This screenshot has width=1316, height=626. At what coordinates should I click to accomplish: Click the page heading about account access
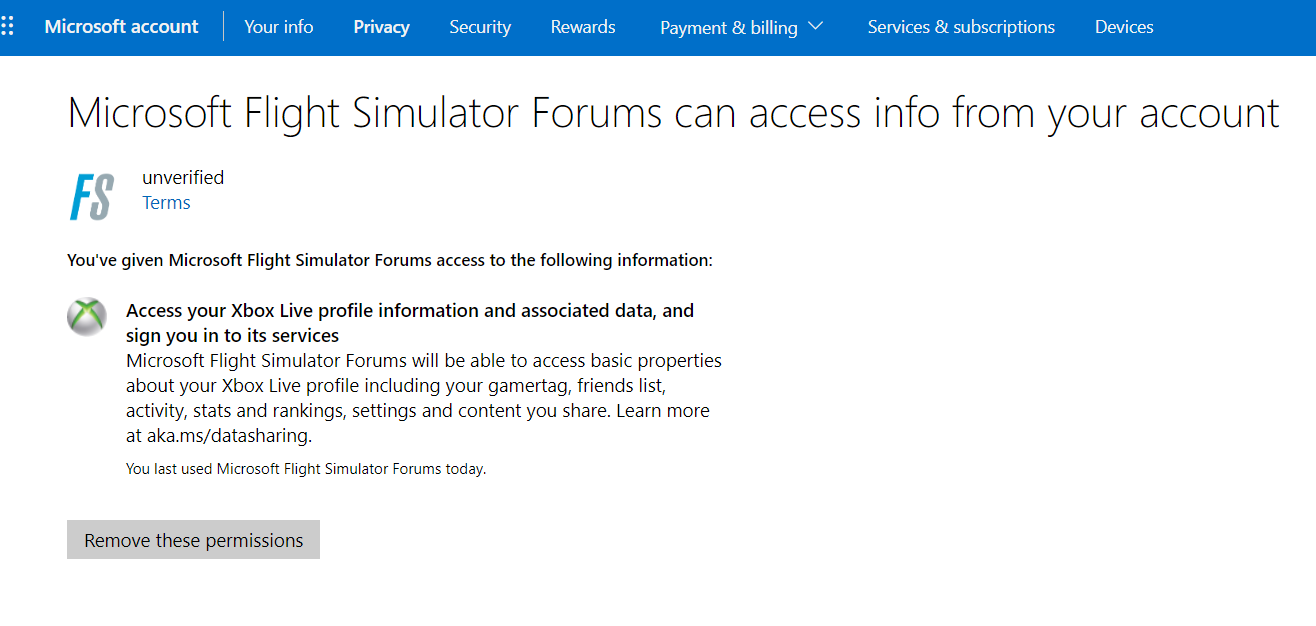click(x=673, y=113)
